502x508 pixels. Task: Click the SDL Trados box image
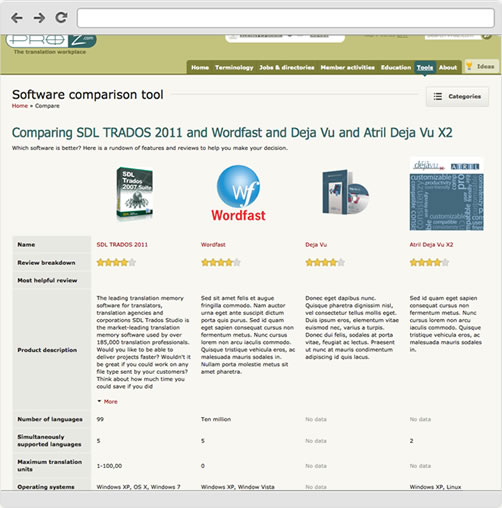click(135, 194)
